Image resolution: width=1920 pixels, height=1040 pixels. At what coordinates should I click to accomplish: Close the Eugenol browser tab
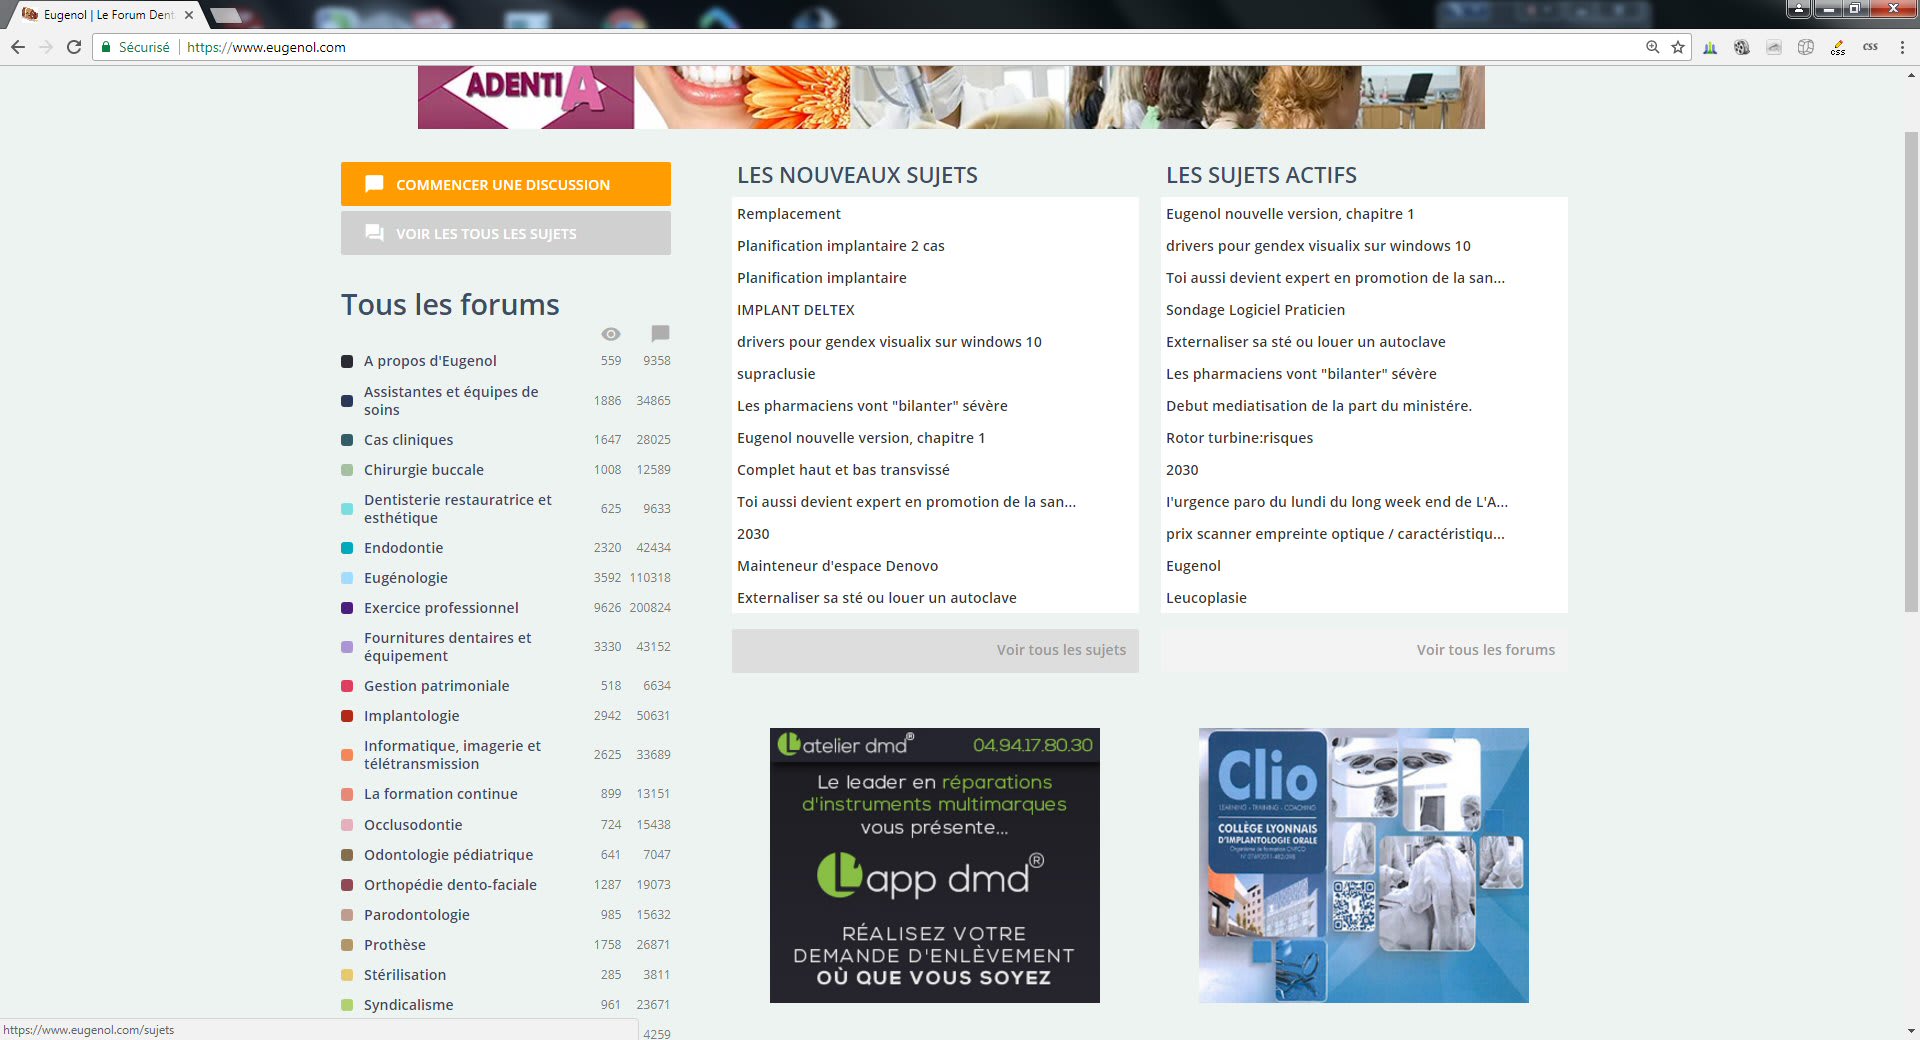[189, 15]
